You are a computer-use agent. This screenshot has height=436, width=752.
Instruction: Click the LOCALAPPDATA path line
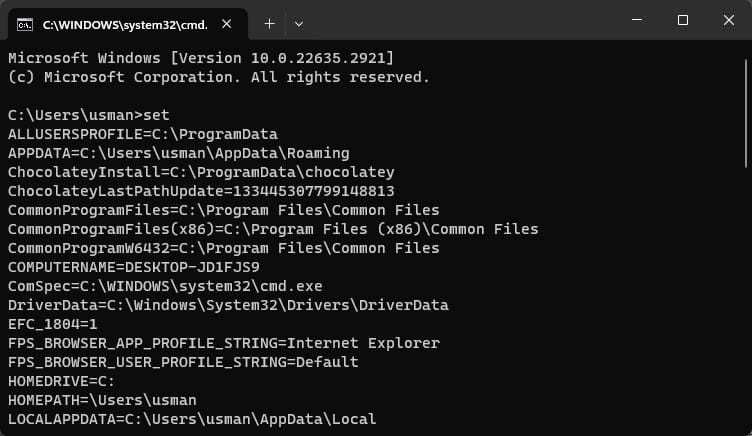tap(192, 419)
